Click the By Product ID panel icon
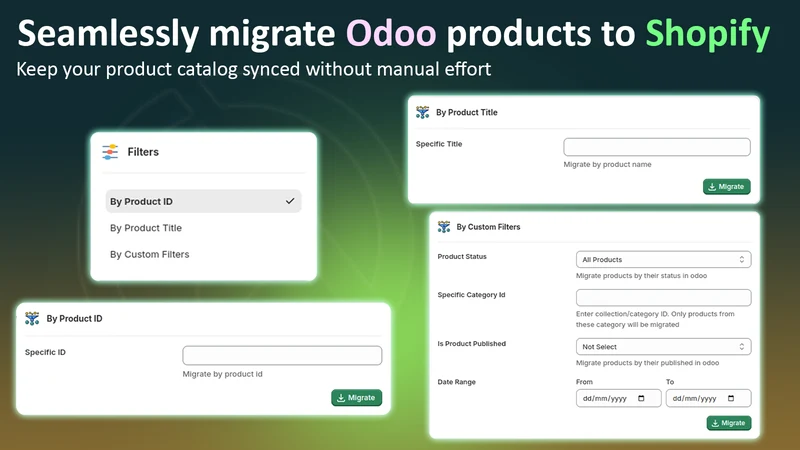Screen dimensions: 800x450 pos(32,319)
